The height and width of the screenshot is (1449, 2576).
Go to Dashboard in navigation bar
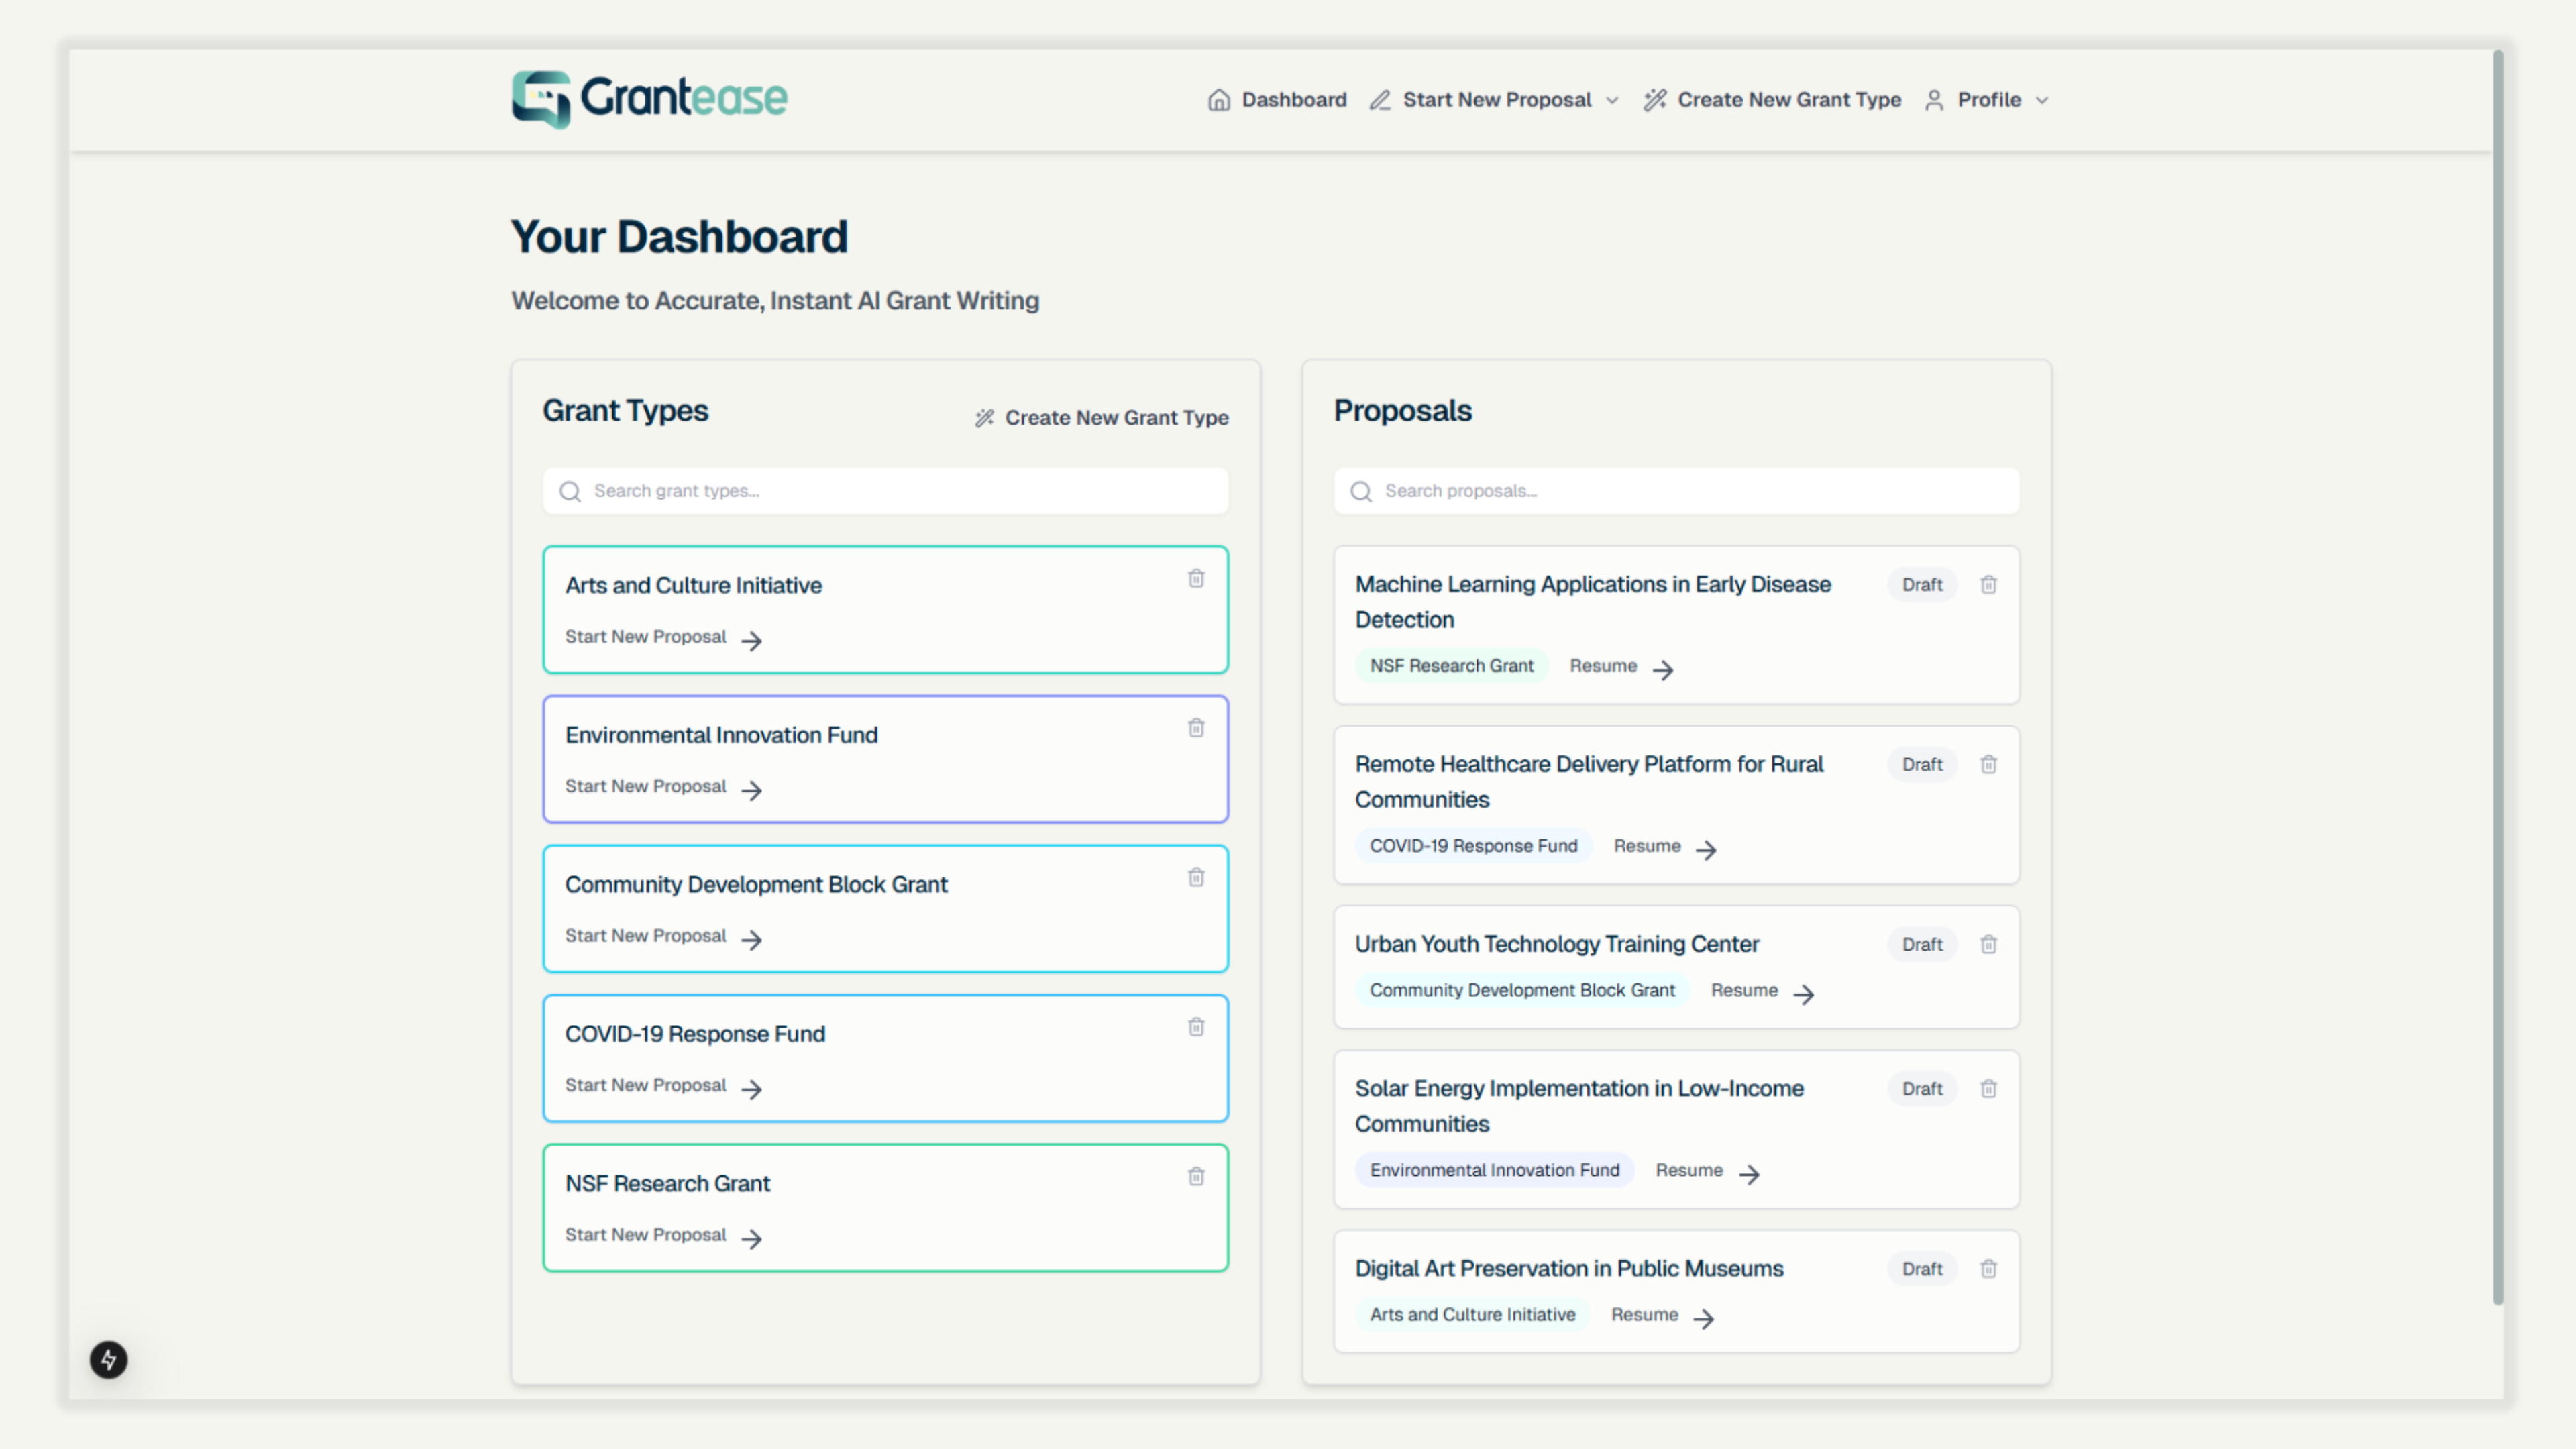[x=1277, y=100]
